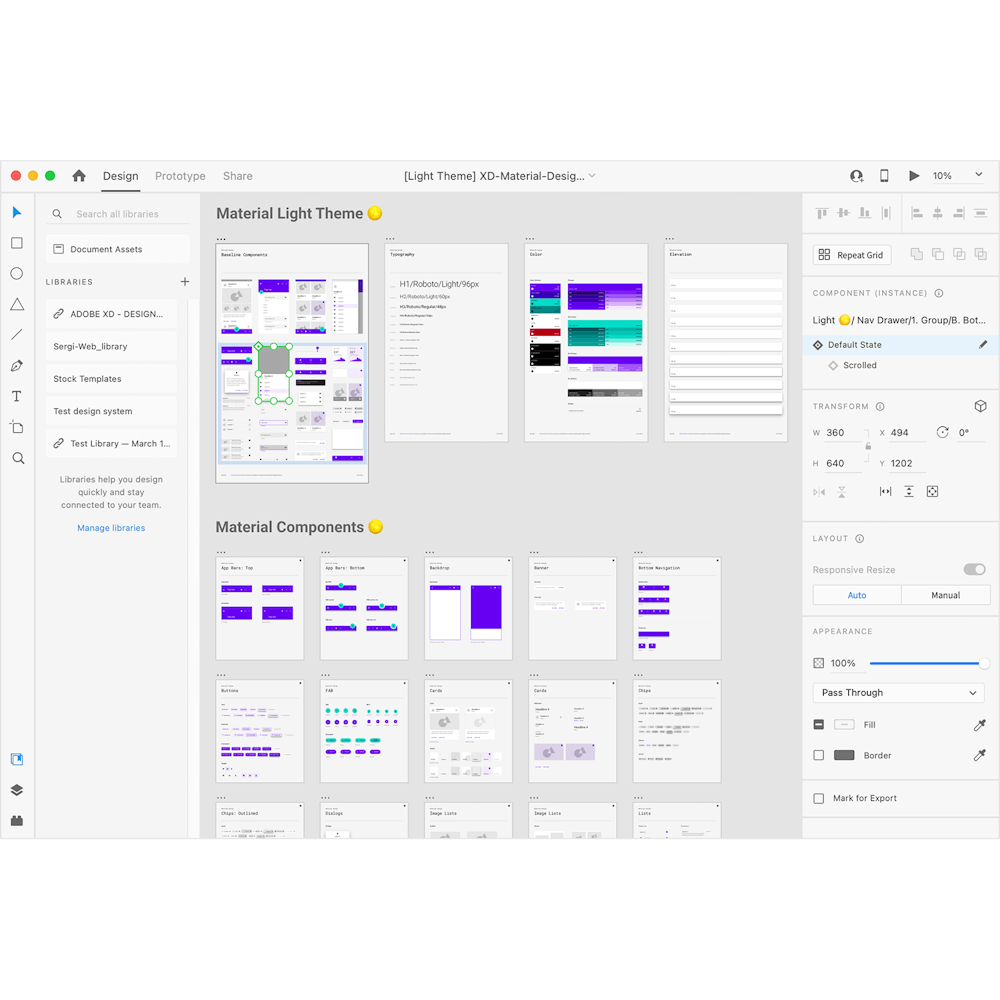1000x1000 pixels.
Task: Open the Share tab
Action: click(237, 176)
